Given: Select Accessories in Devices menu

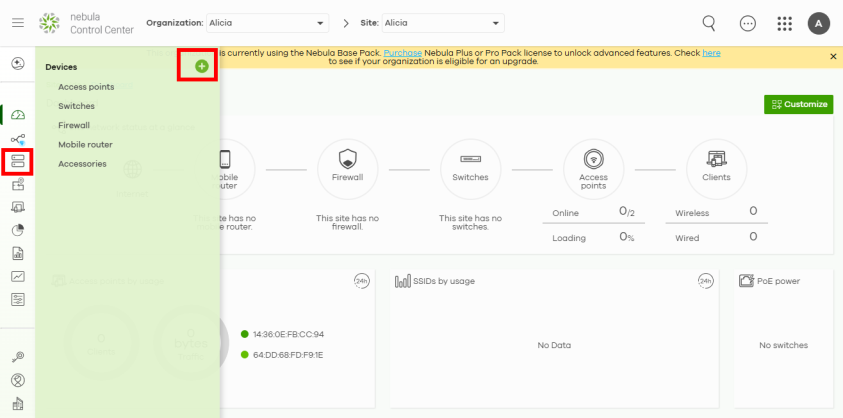Looking at the screenshot, I should click(x=82, y=164).
